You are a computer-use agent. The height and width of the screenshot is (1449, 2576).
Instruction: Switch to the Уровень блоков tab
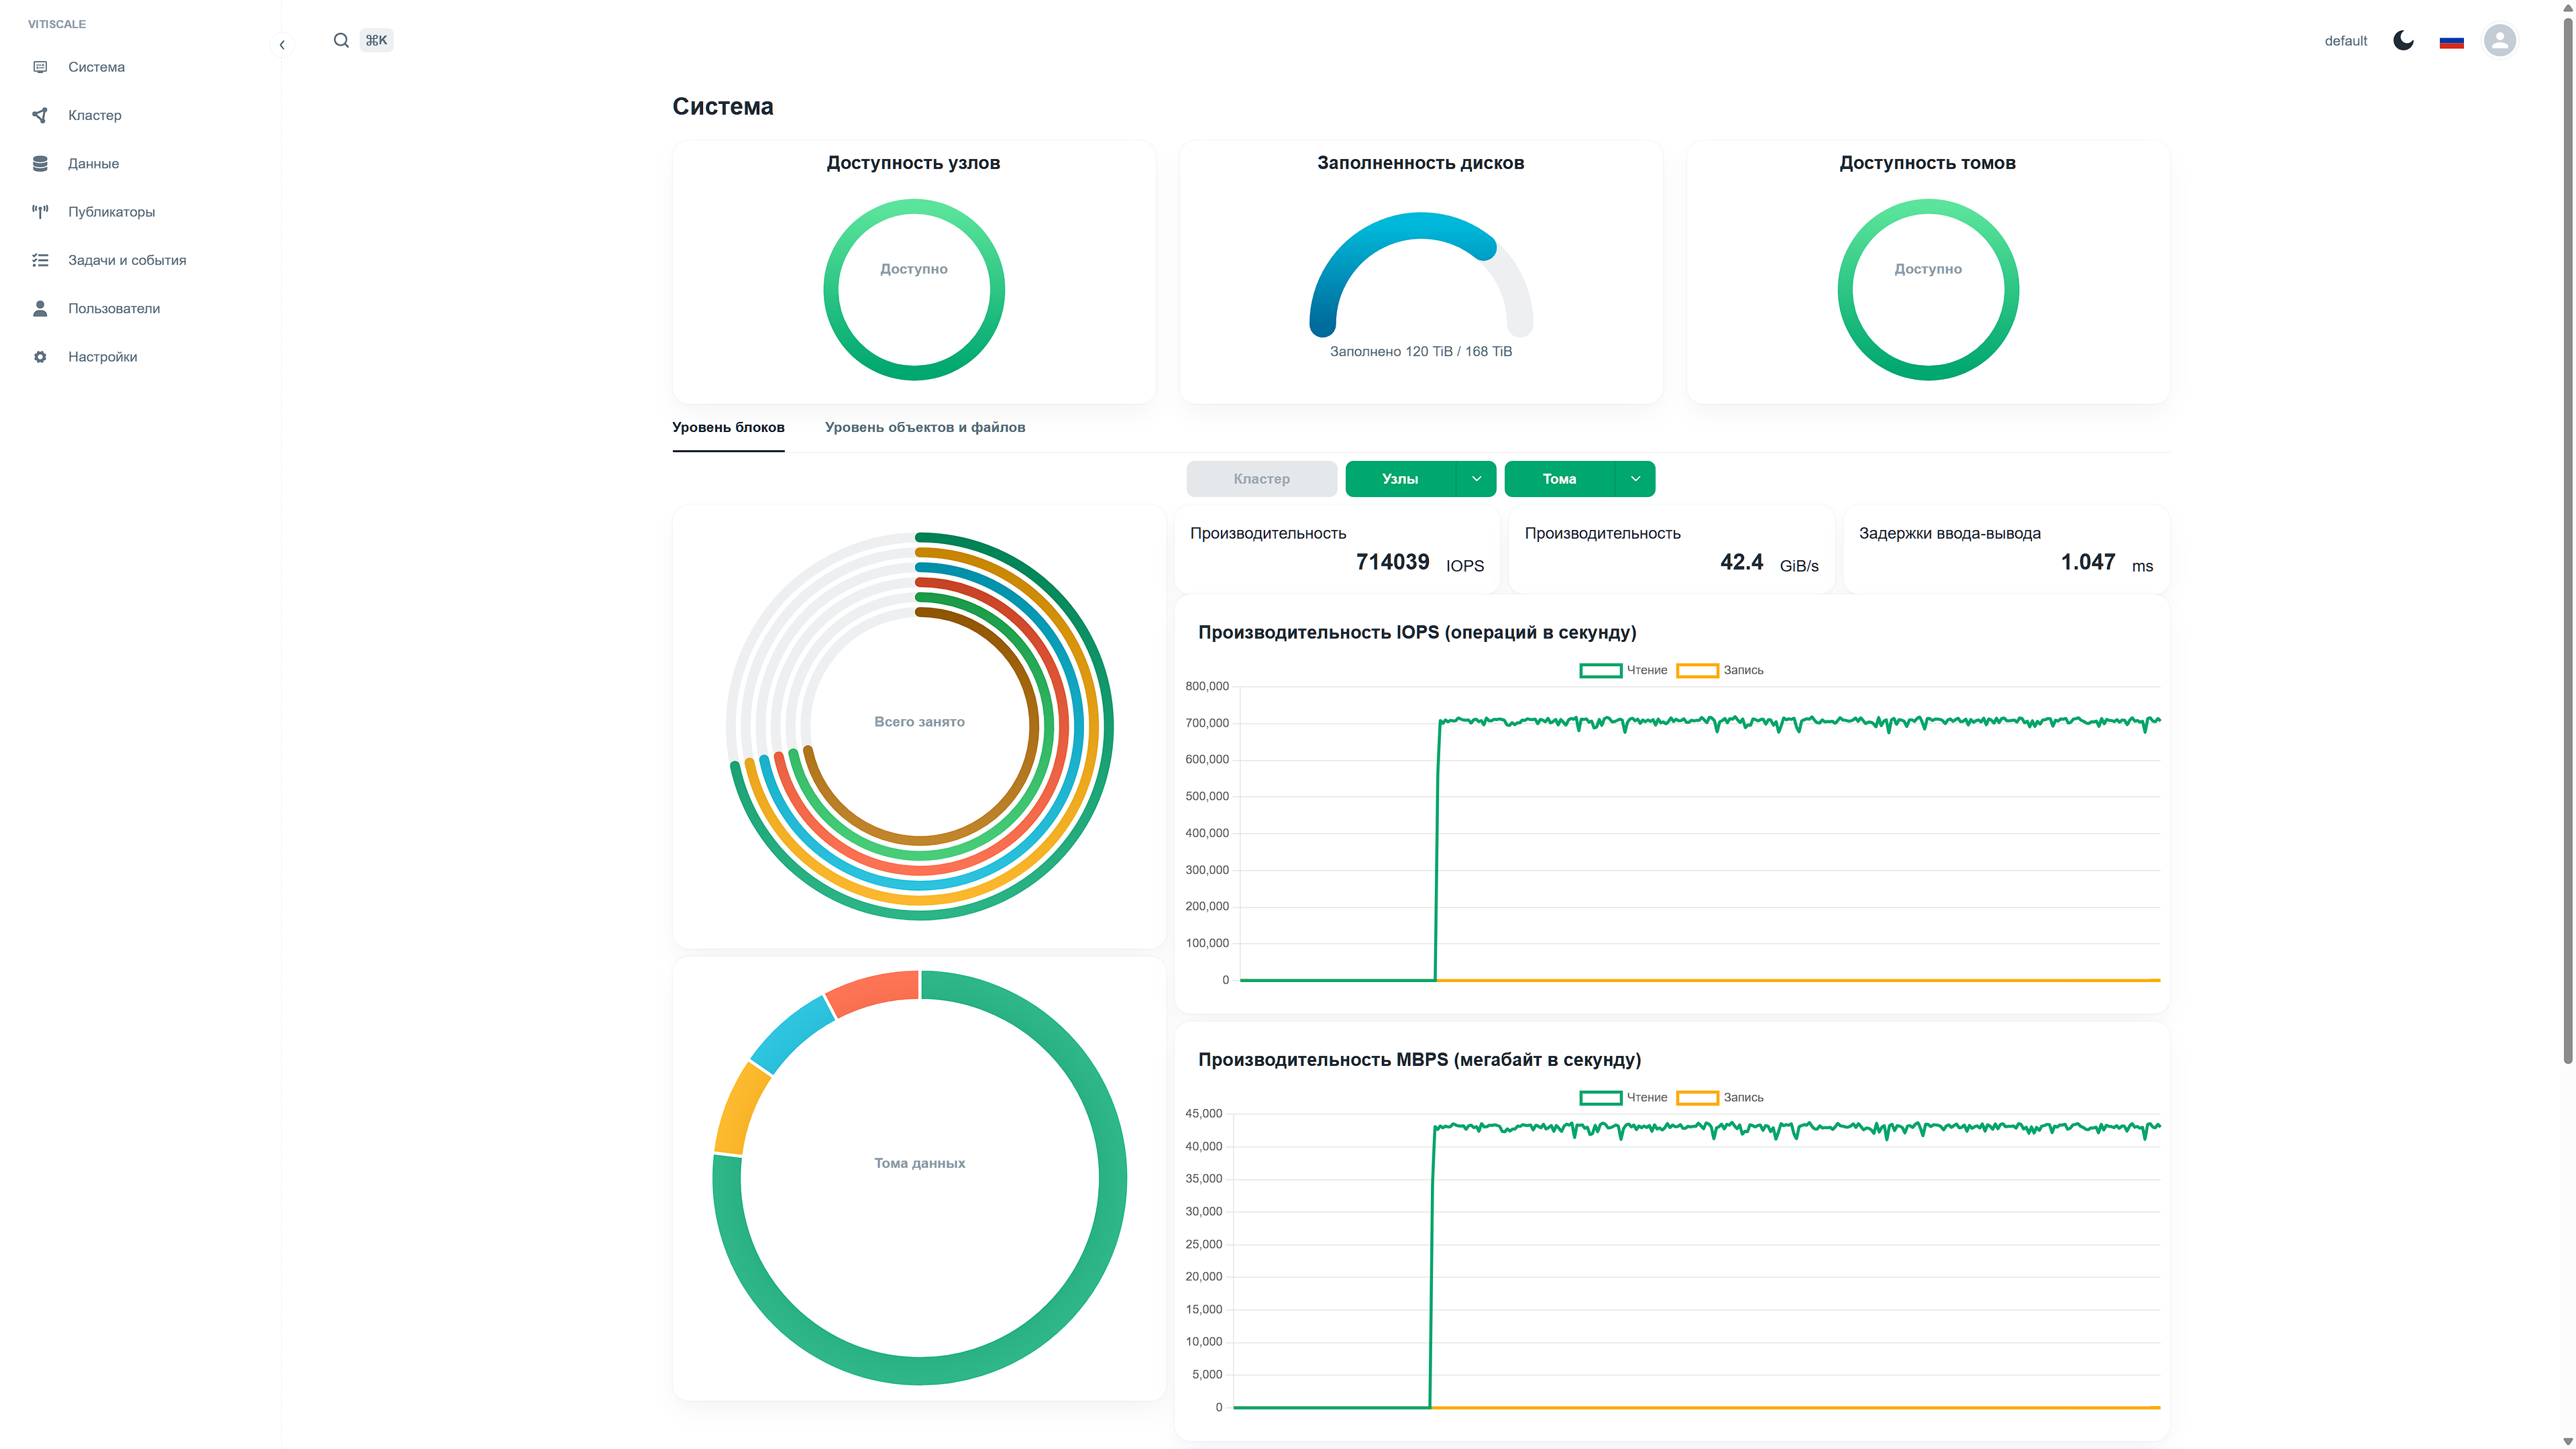[728, 427]
